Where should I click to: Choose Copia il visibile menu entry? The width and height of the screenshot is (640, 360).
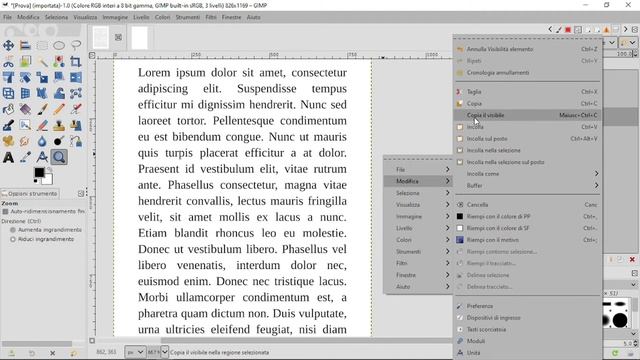(528, 116)
